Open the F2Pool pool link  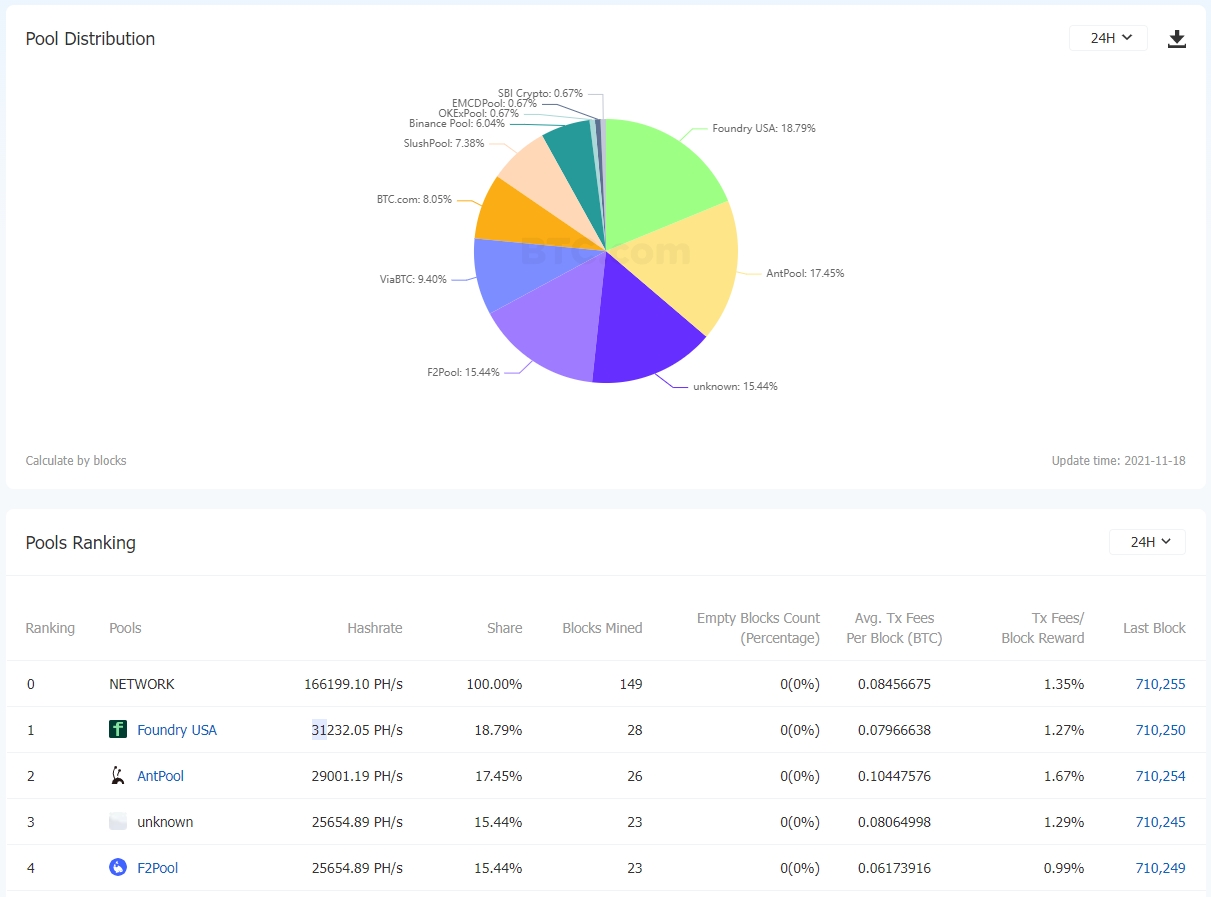(158, 868)
